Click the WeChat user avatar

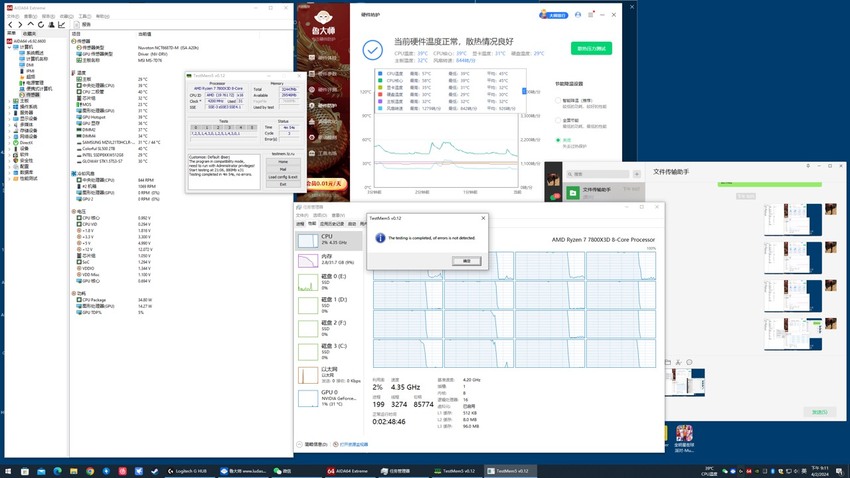(x=553, y=179)
